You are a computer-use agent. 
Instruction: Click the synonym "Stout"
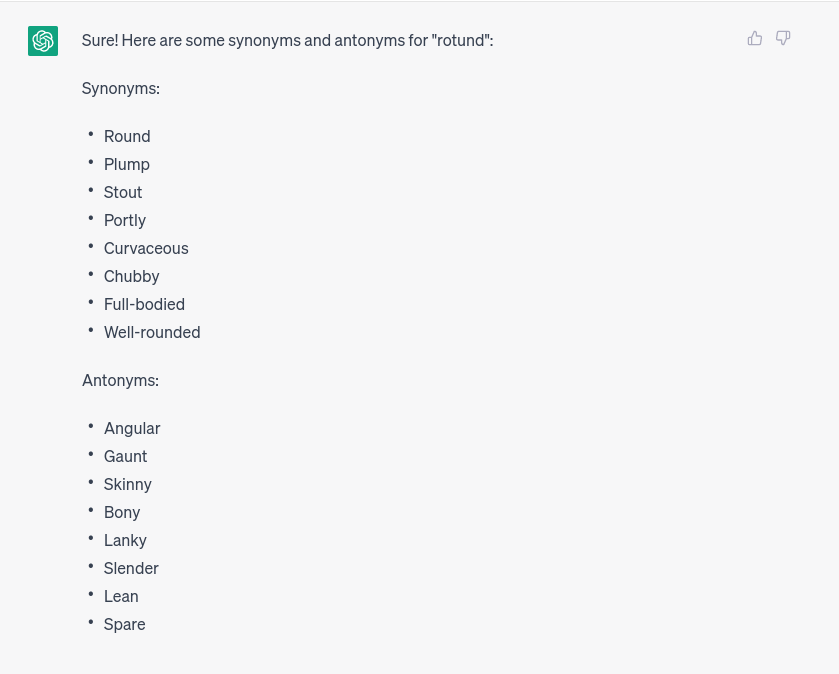(x=123, y=192)
